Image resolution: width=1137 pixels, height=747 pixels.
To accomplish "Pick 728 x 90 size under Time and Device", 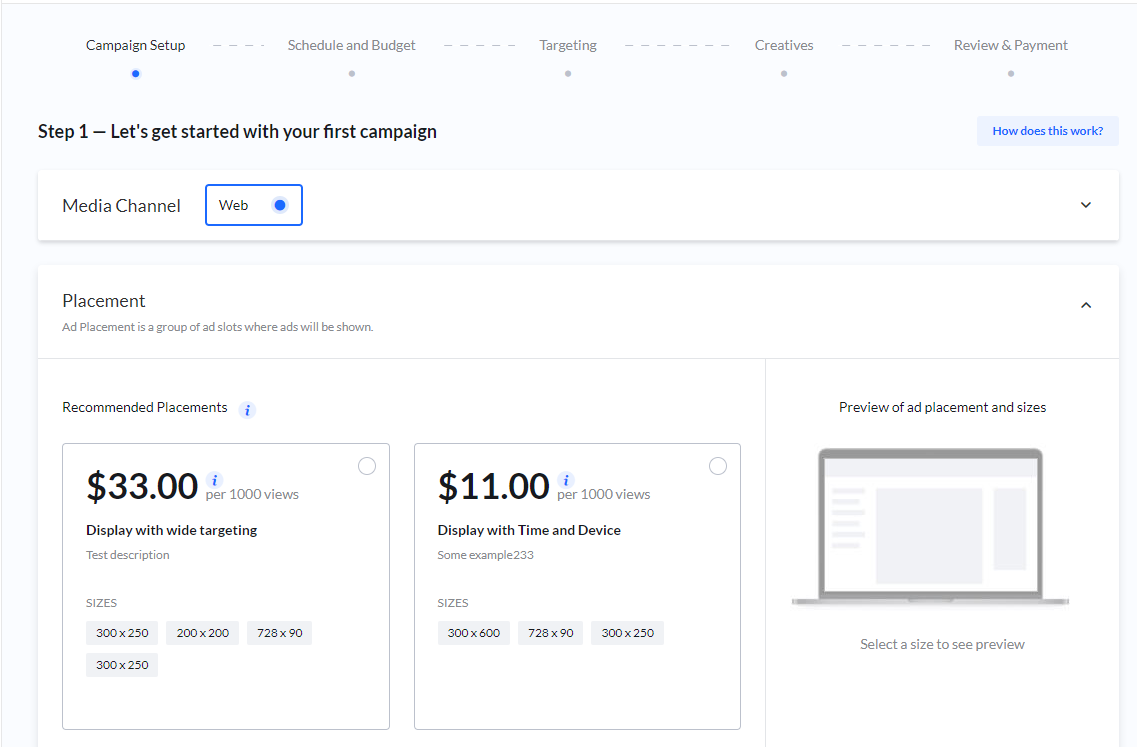I will [551, 633].
